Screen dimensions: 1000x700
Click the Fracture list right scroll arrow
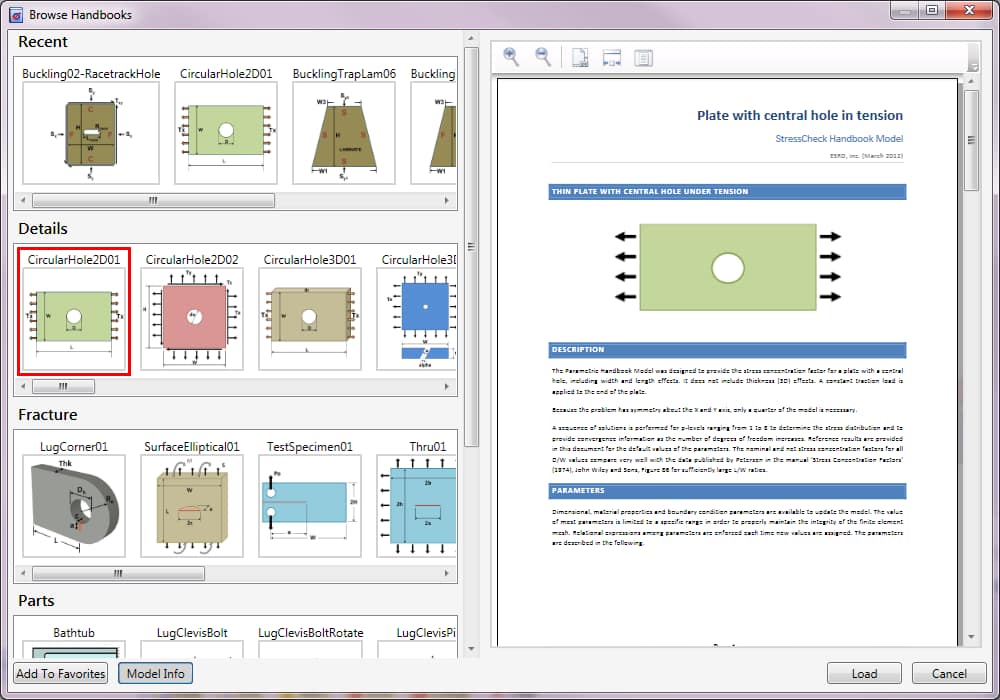point(449,574)
